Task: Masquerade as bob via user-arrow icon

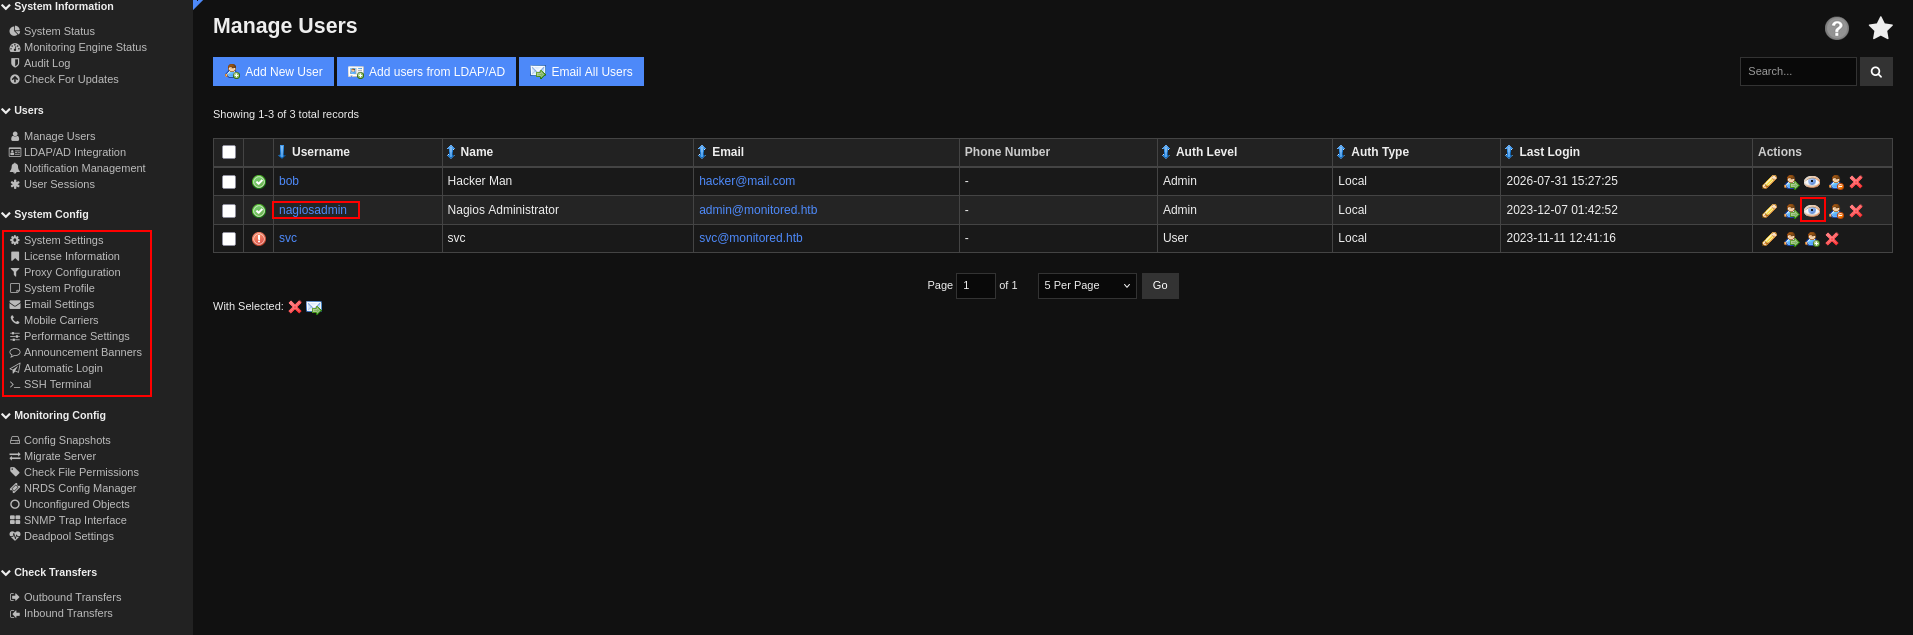Action: click(x=1791, y=182)
